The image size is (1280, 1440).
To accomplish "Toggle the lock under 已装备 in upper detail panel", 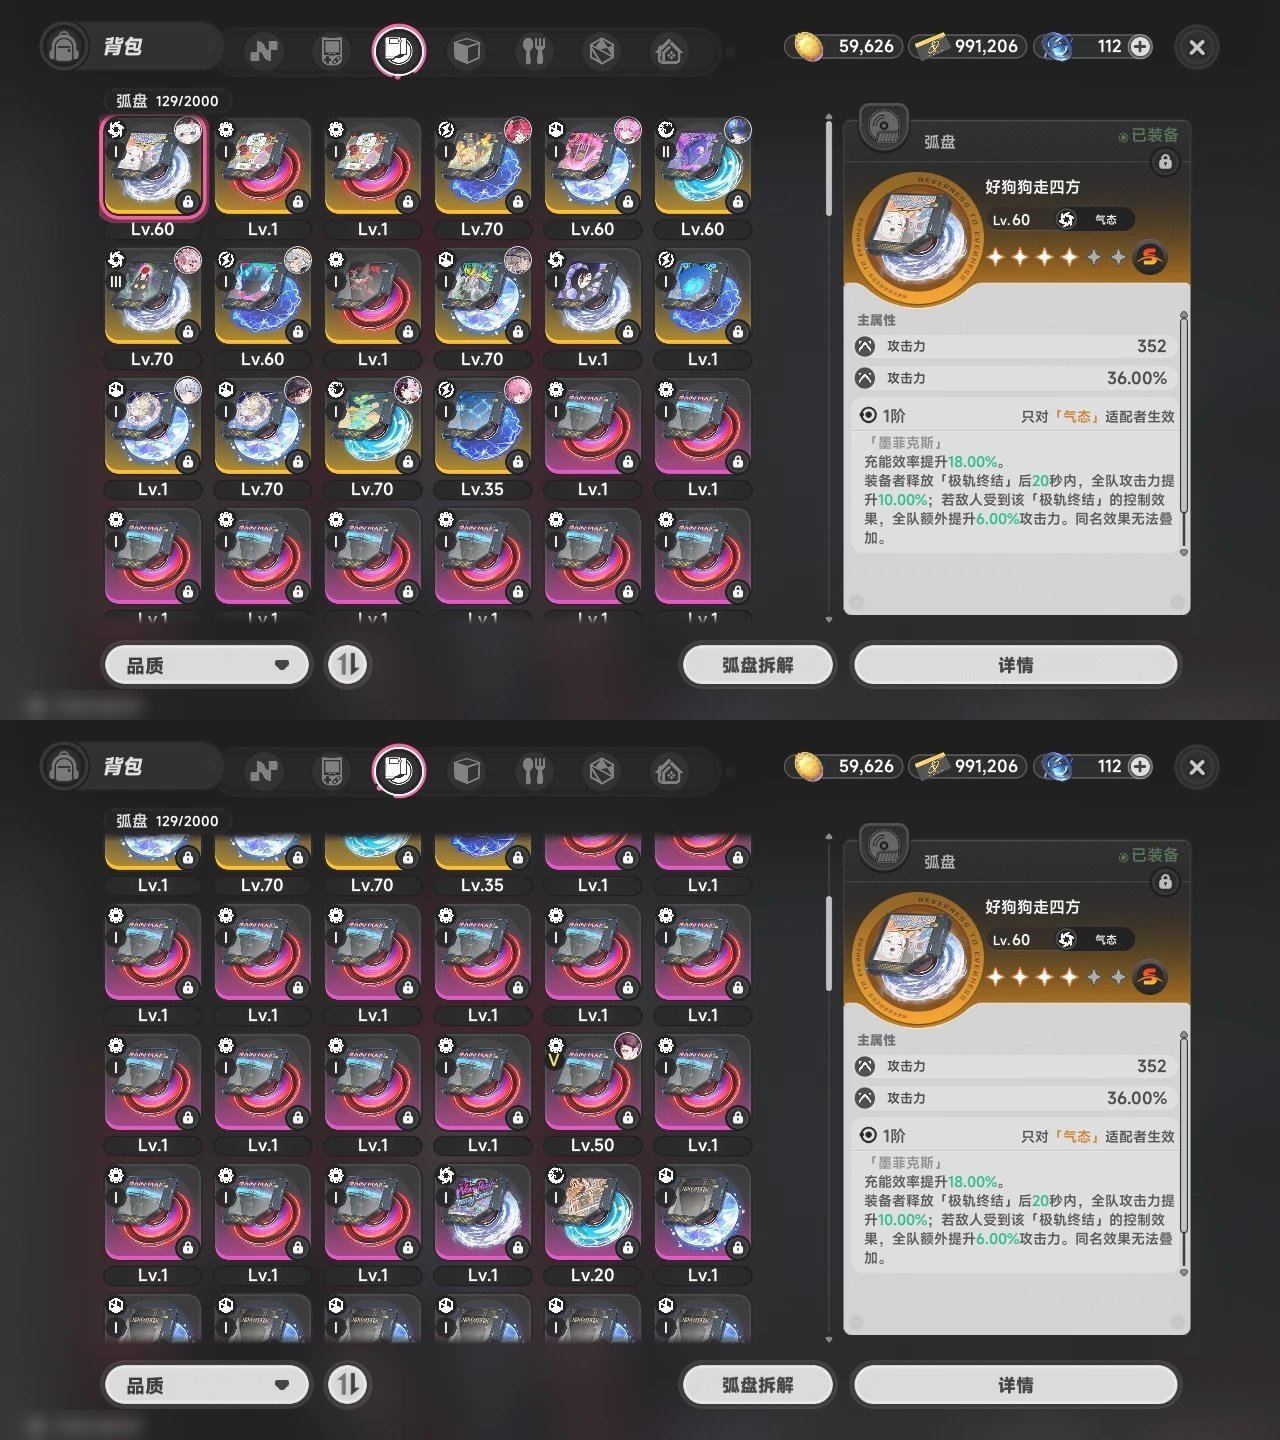I will [x=1165, y=162].
